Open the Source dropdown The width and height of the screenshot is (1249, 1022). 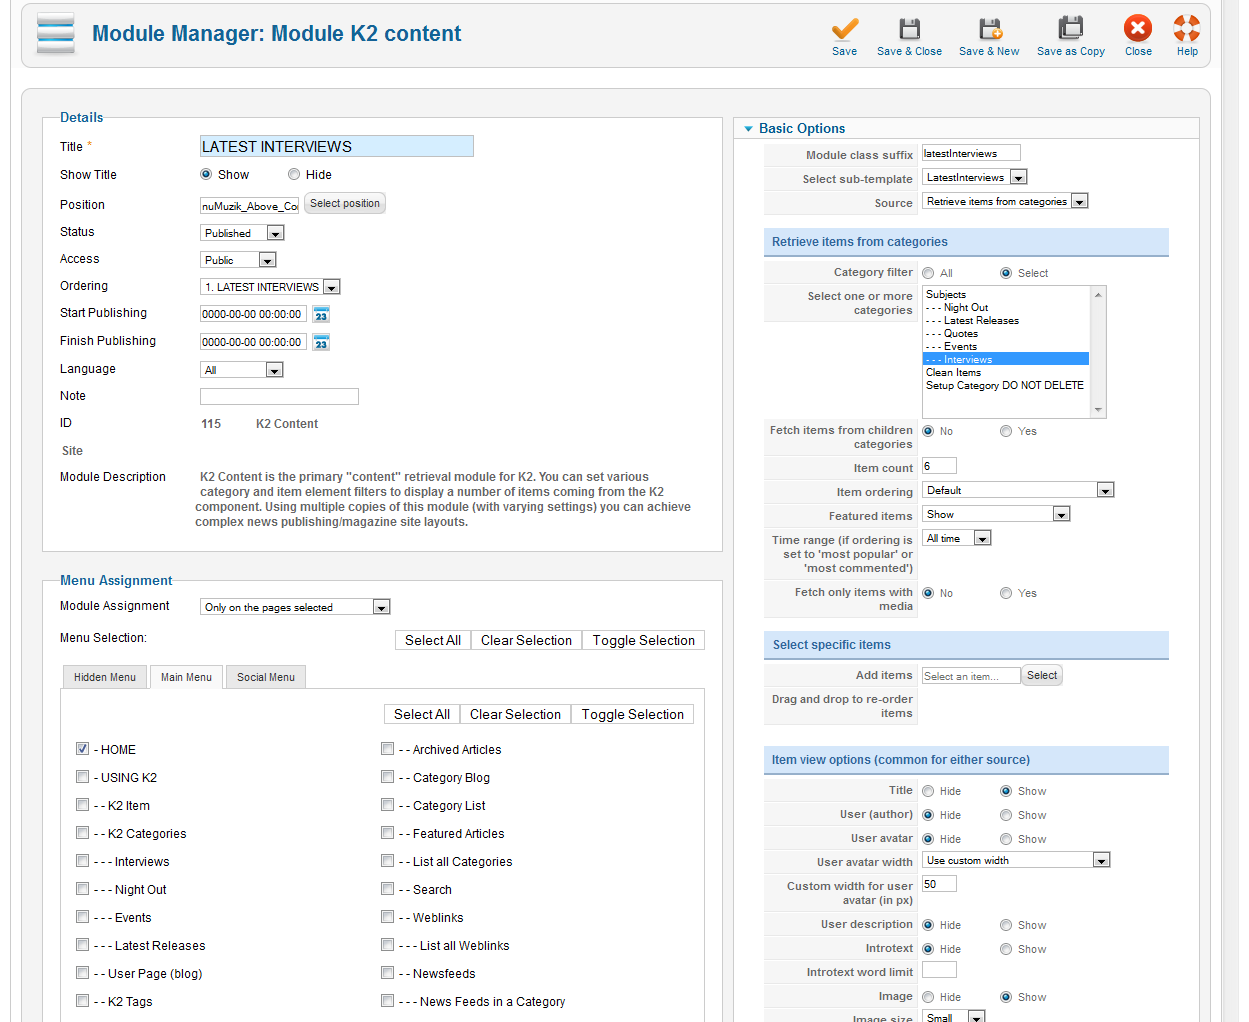click(1005, 201)
